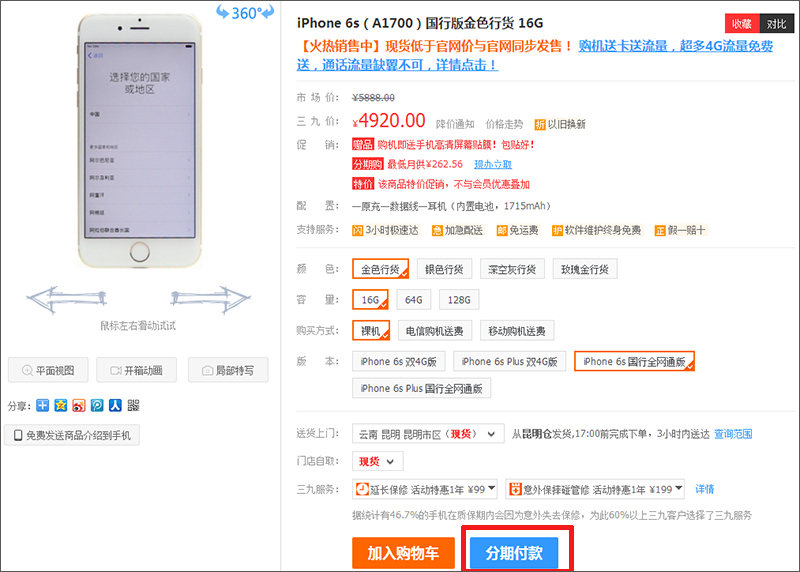Show the QR code share icon
This screenshot has height=572, width=800.
133,405
